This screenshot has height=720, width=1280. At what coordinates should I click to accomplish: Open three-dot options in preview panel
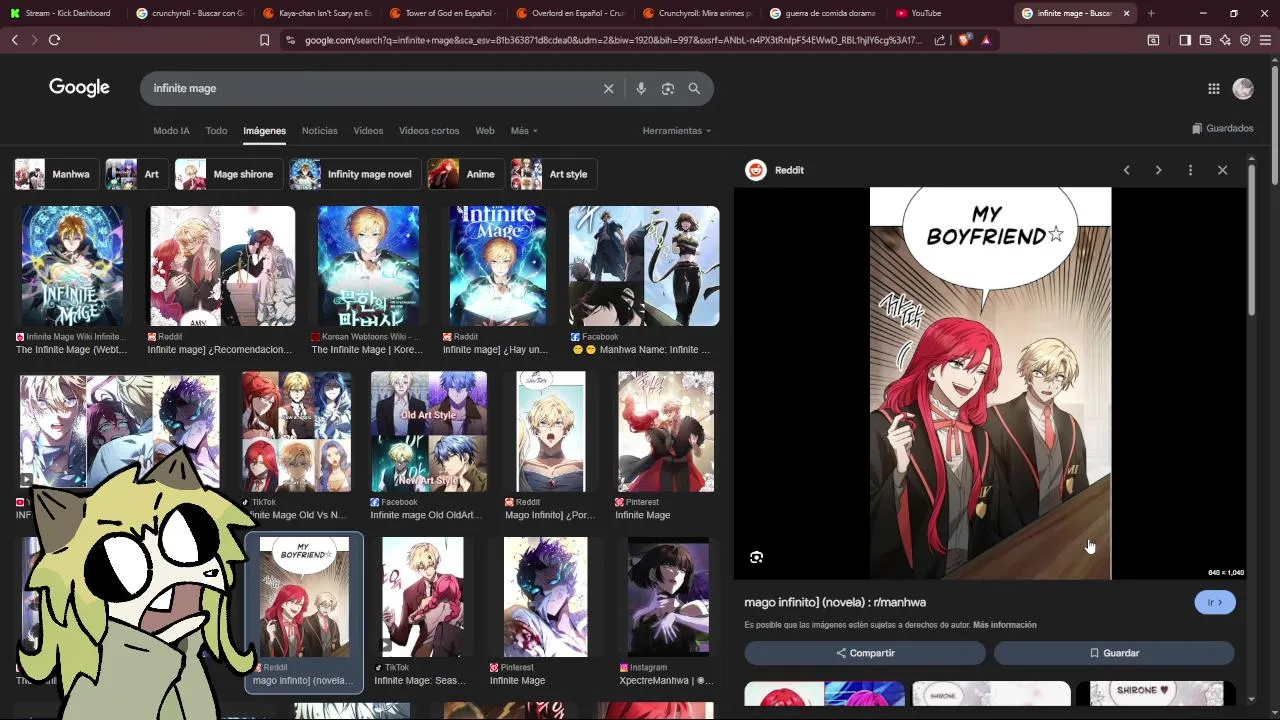click(1190, 170)
